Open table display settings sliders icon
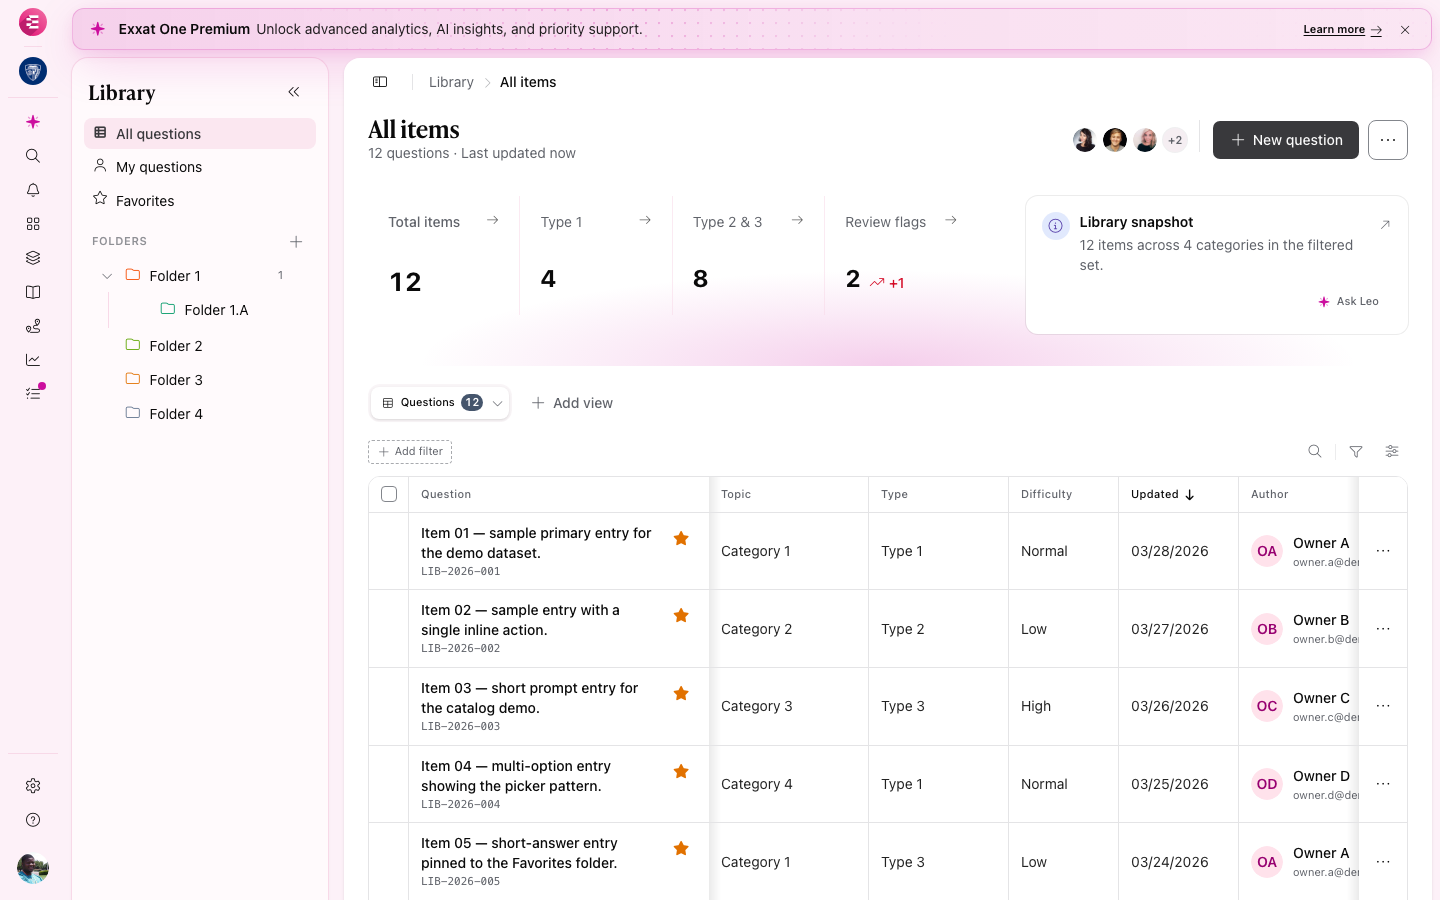This screenshot has height=900, width=1440. (1392, 452)
